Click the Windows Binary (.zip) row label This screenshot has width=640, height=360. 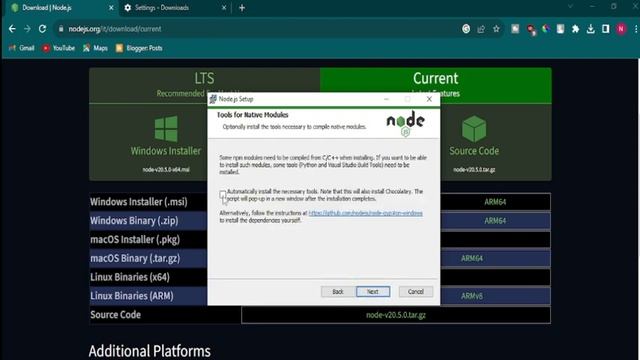(134, 221)
